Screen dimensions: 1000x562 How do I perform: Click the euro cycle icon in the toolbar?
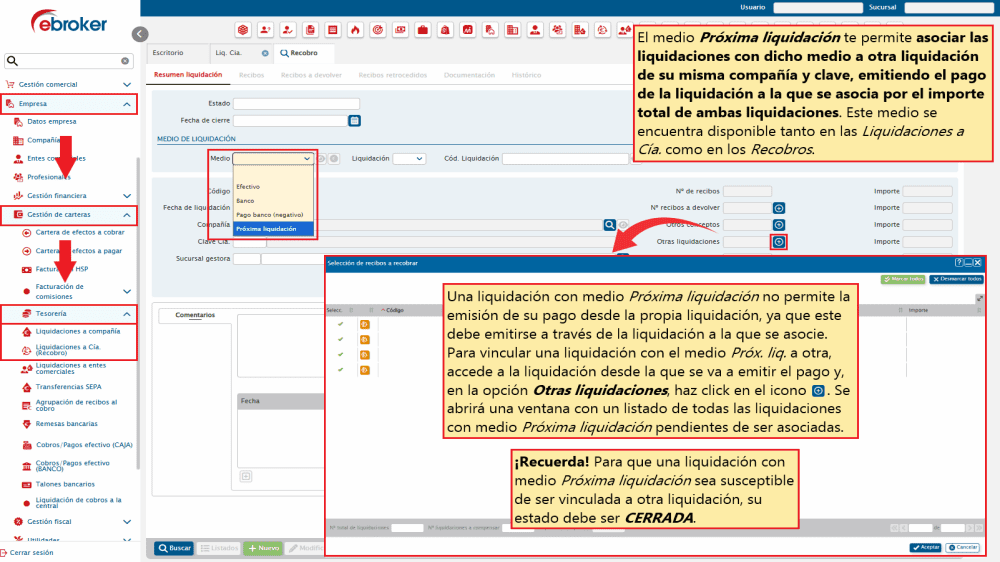[x=602, y=30]
